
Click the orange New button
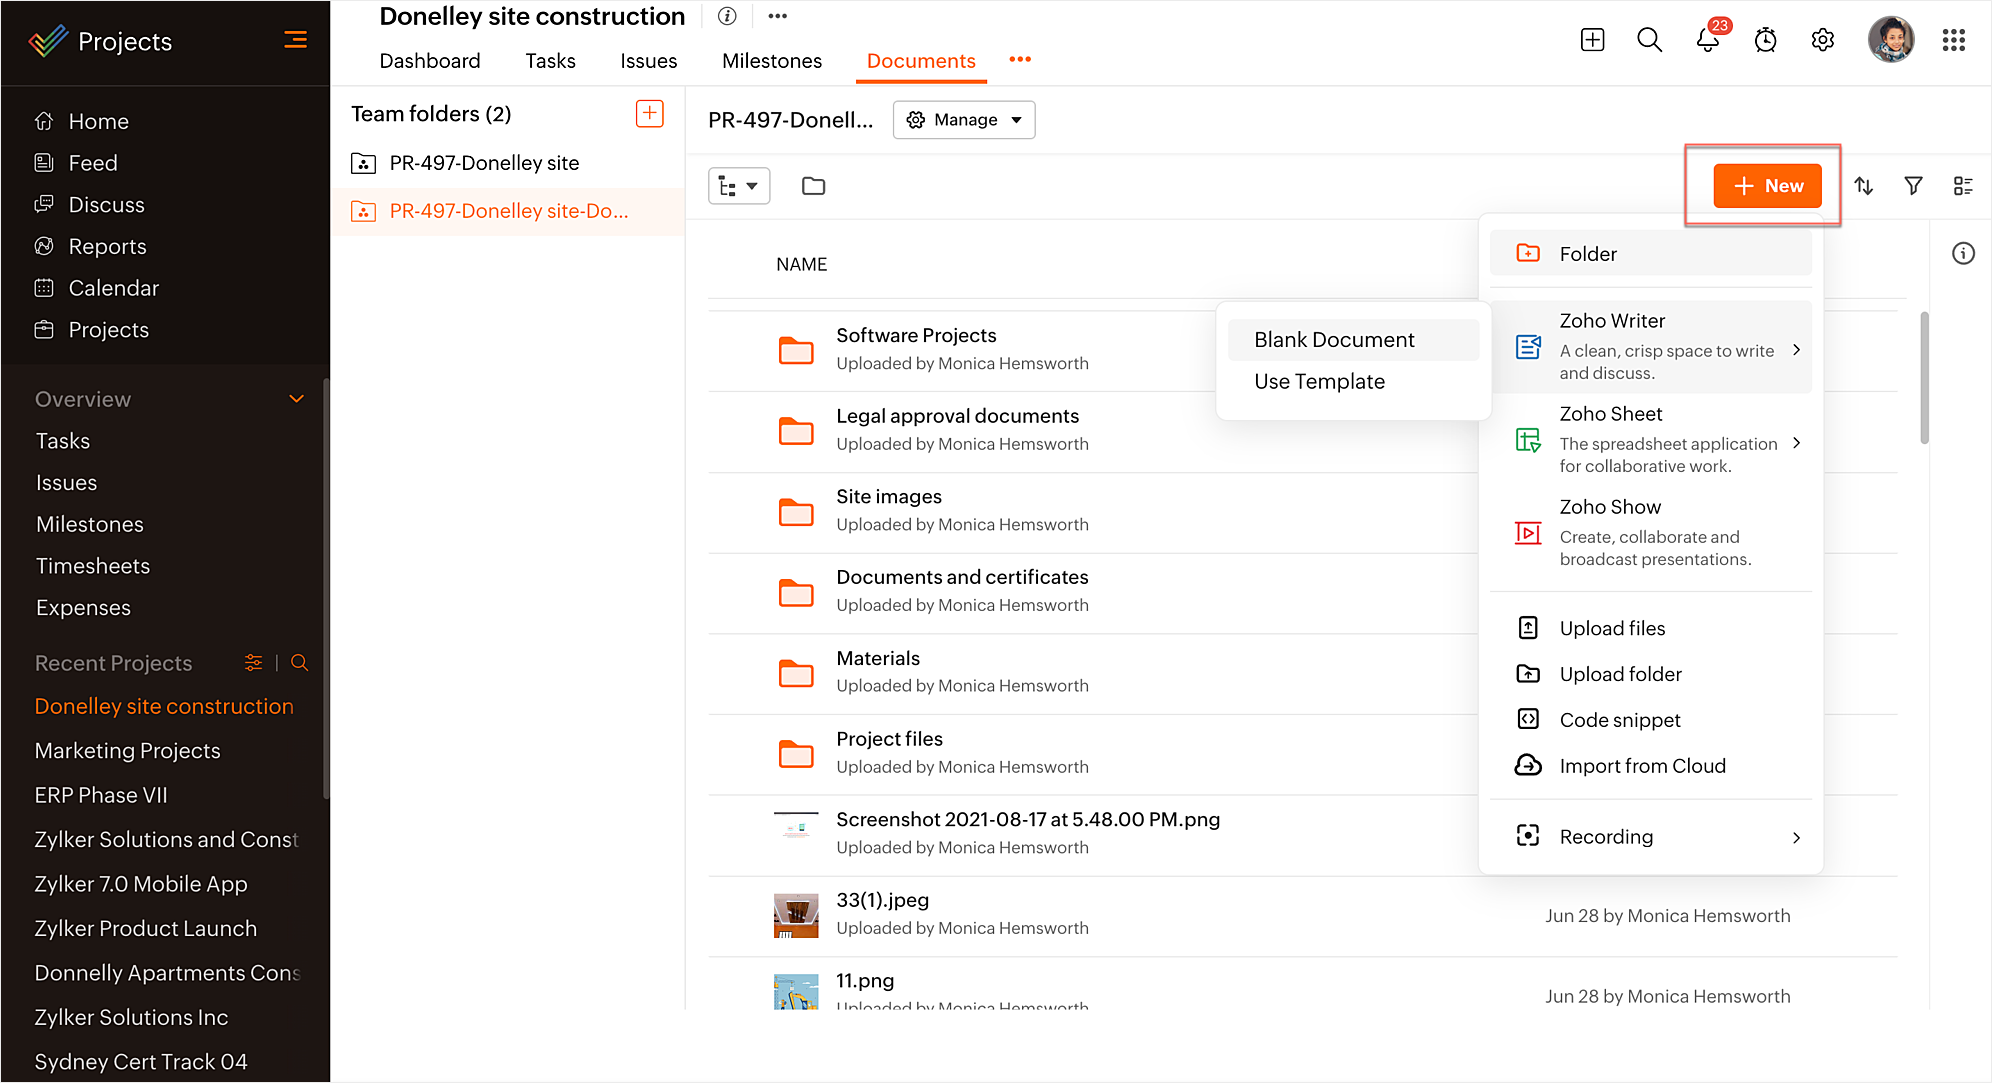(1767, 186)
